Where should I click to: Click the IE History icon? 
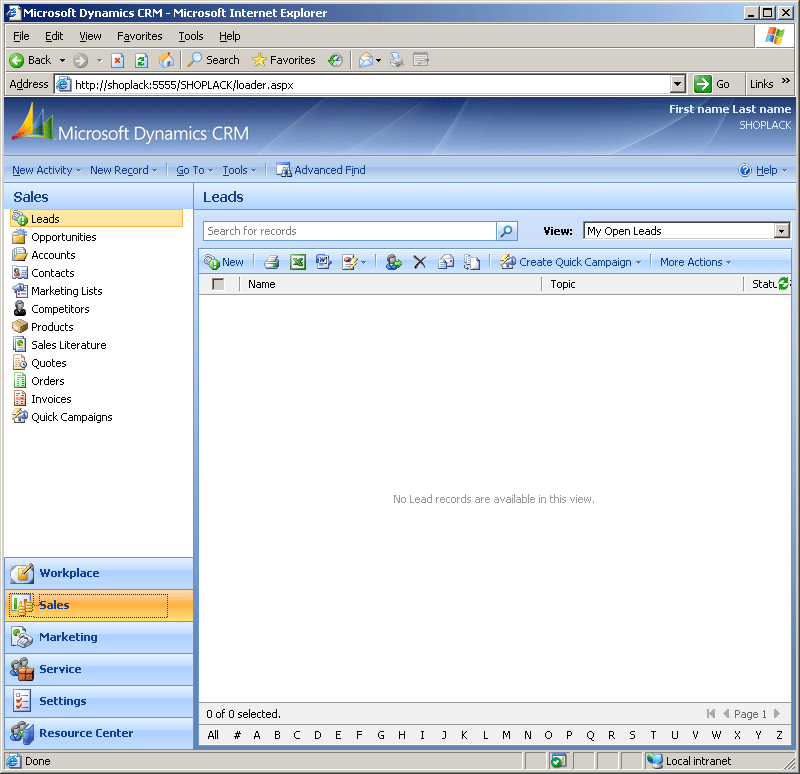(x=335, y=60)
